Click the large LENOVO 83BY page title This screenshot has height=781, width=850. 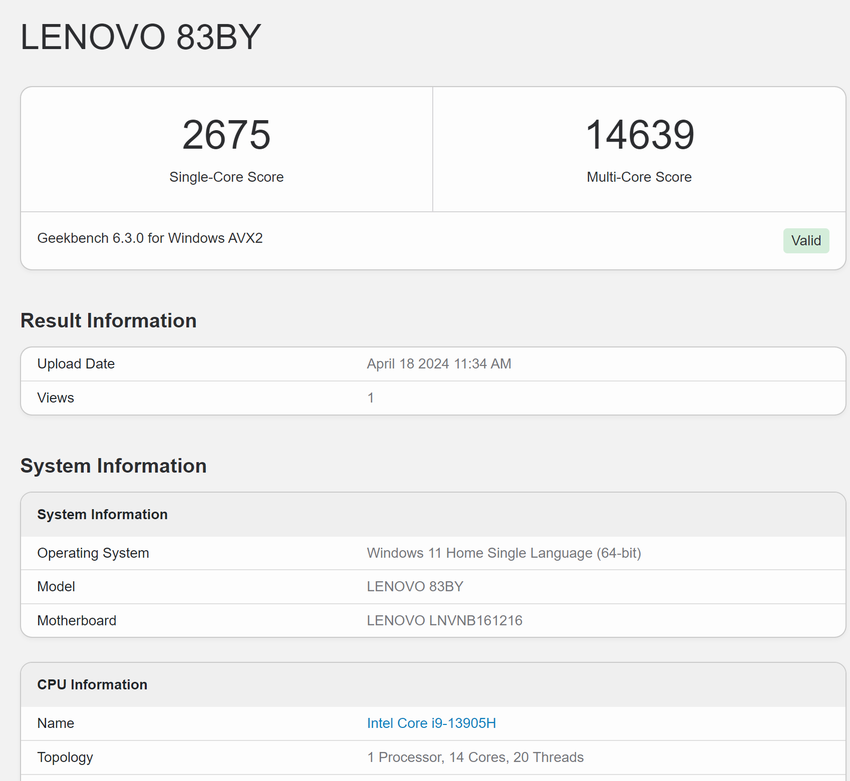click(141, 37)
